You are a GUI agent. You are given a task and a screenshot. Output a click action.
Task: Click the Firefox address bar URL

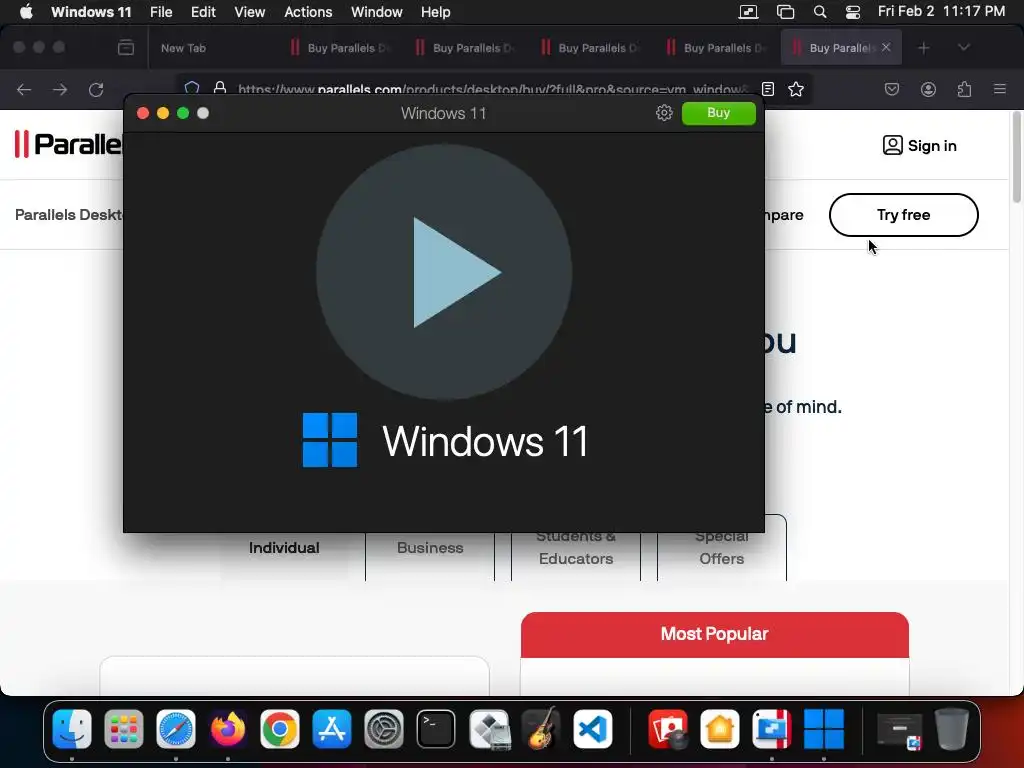[x=493, y=89]
